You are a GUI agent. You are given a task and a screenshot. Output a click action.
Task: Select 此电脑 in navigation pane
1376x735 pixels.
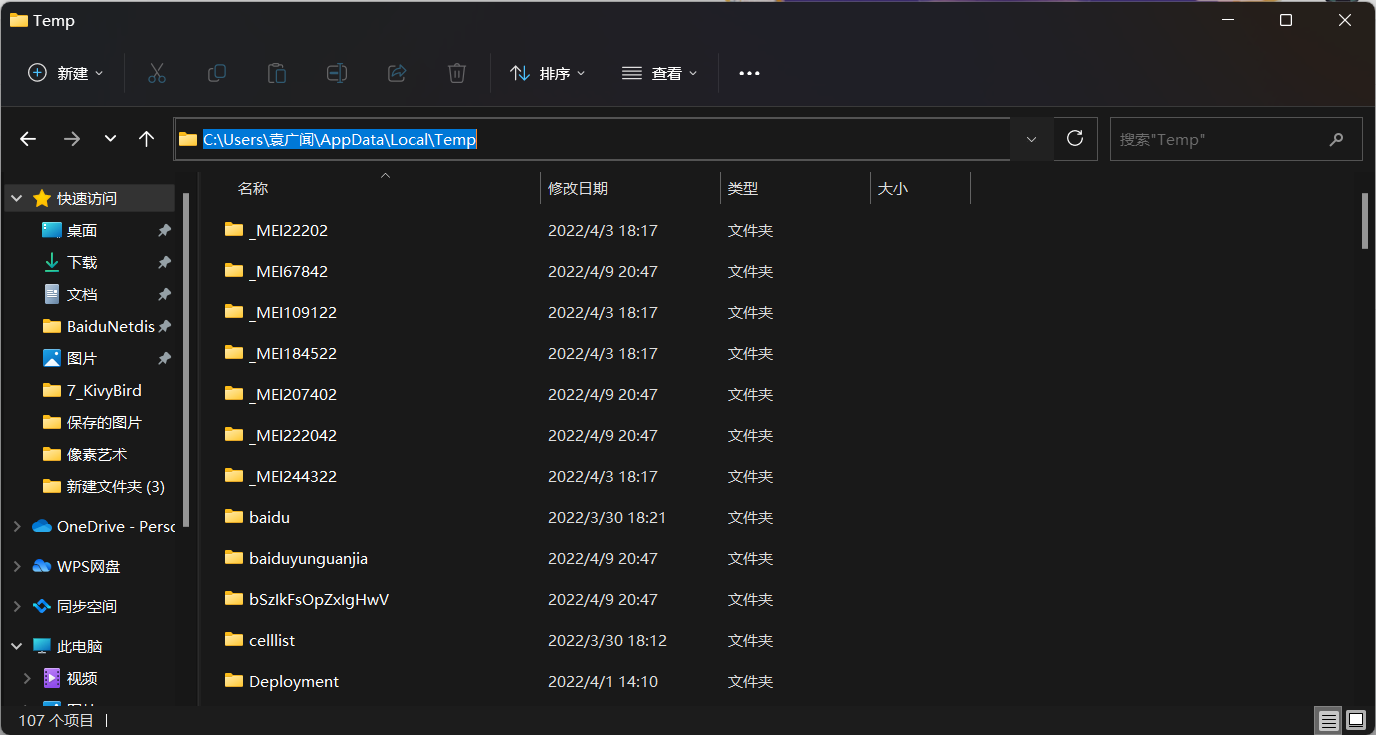point(79,646)
